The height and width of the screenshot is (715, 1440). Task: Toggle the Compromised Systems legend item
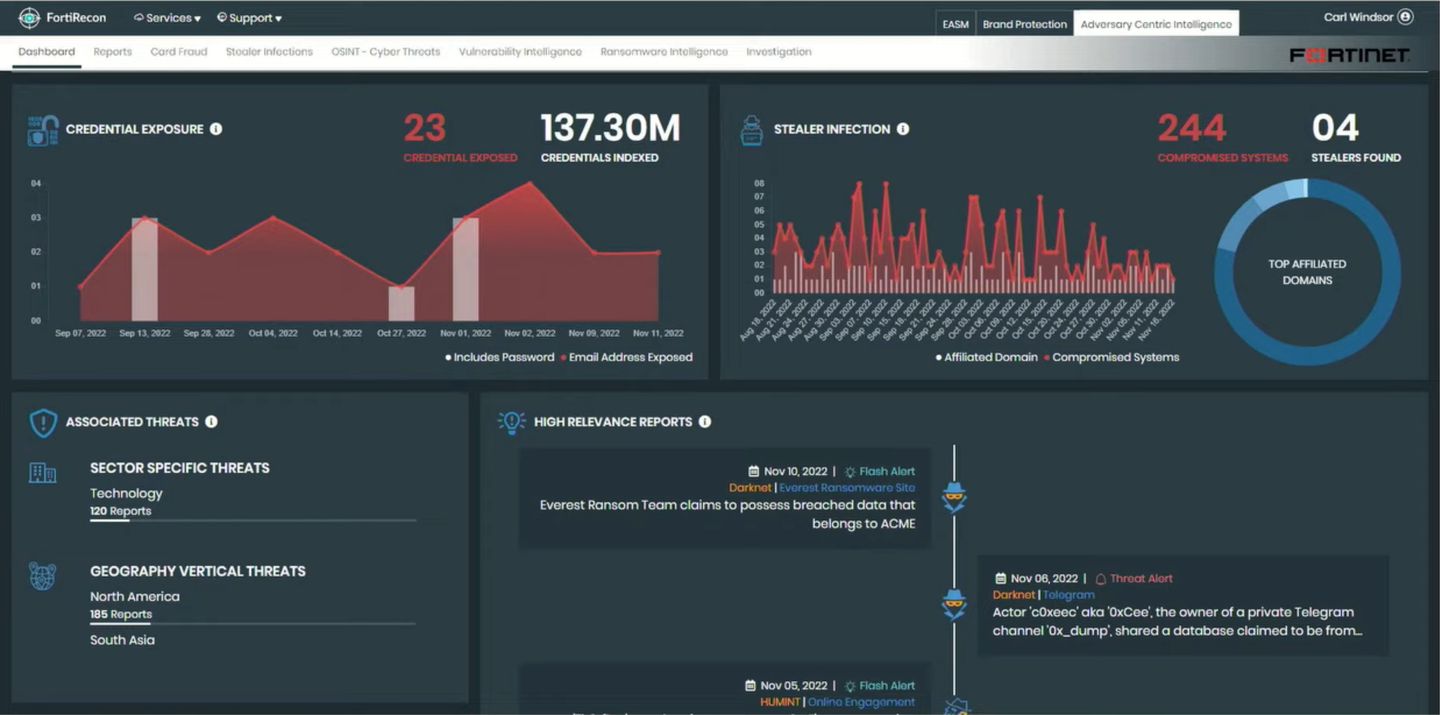point(1114,357)
